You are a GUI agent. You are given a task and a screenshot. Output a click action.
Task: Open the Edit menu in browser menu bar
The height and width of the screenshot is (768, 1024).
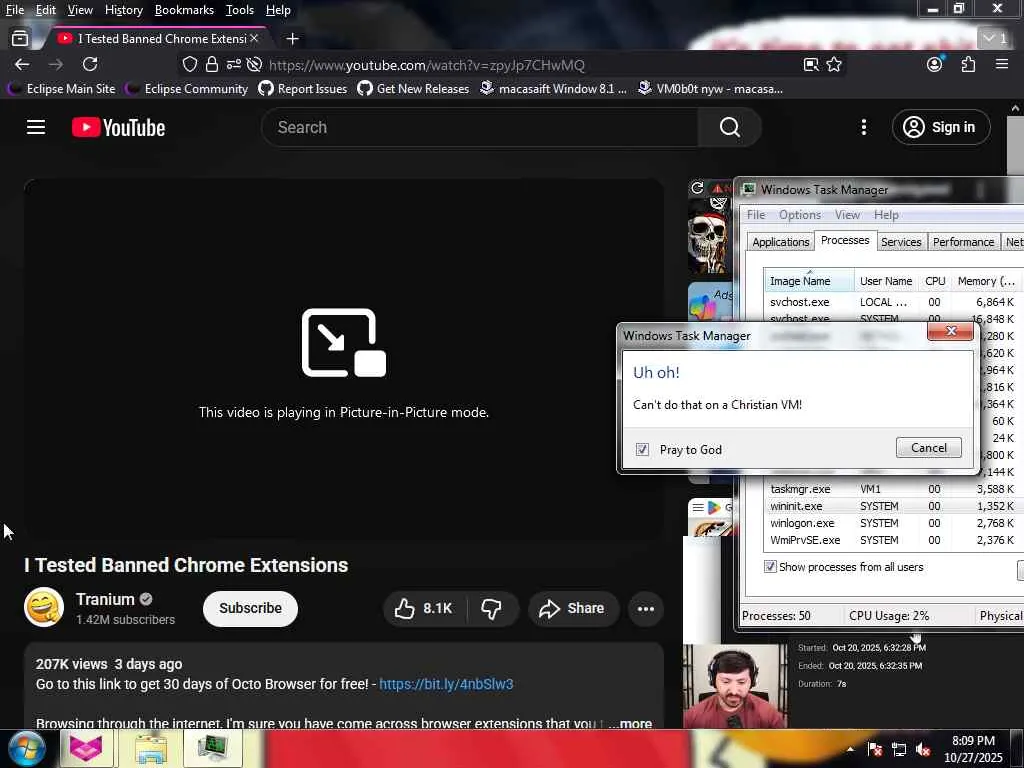point(45,10)
